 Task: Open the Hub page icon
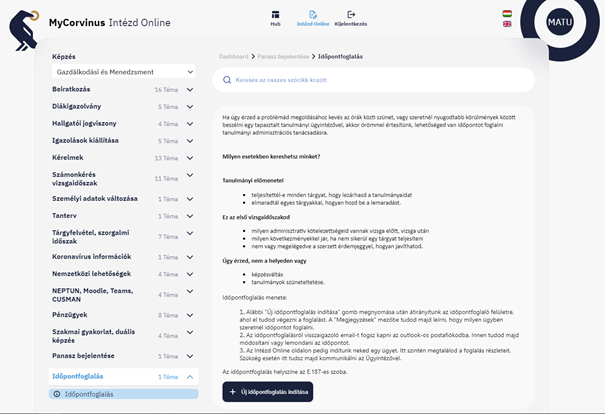pos(275,15)
